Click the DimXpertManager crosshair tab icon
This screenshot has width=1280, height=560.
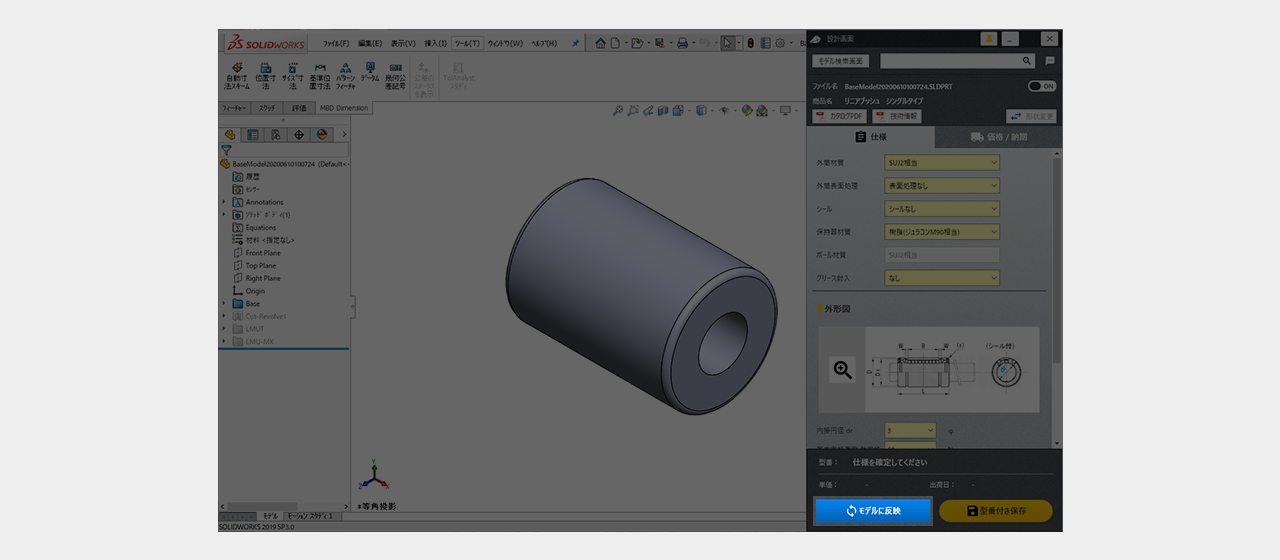(299, 134)
